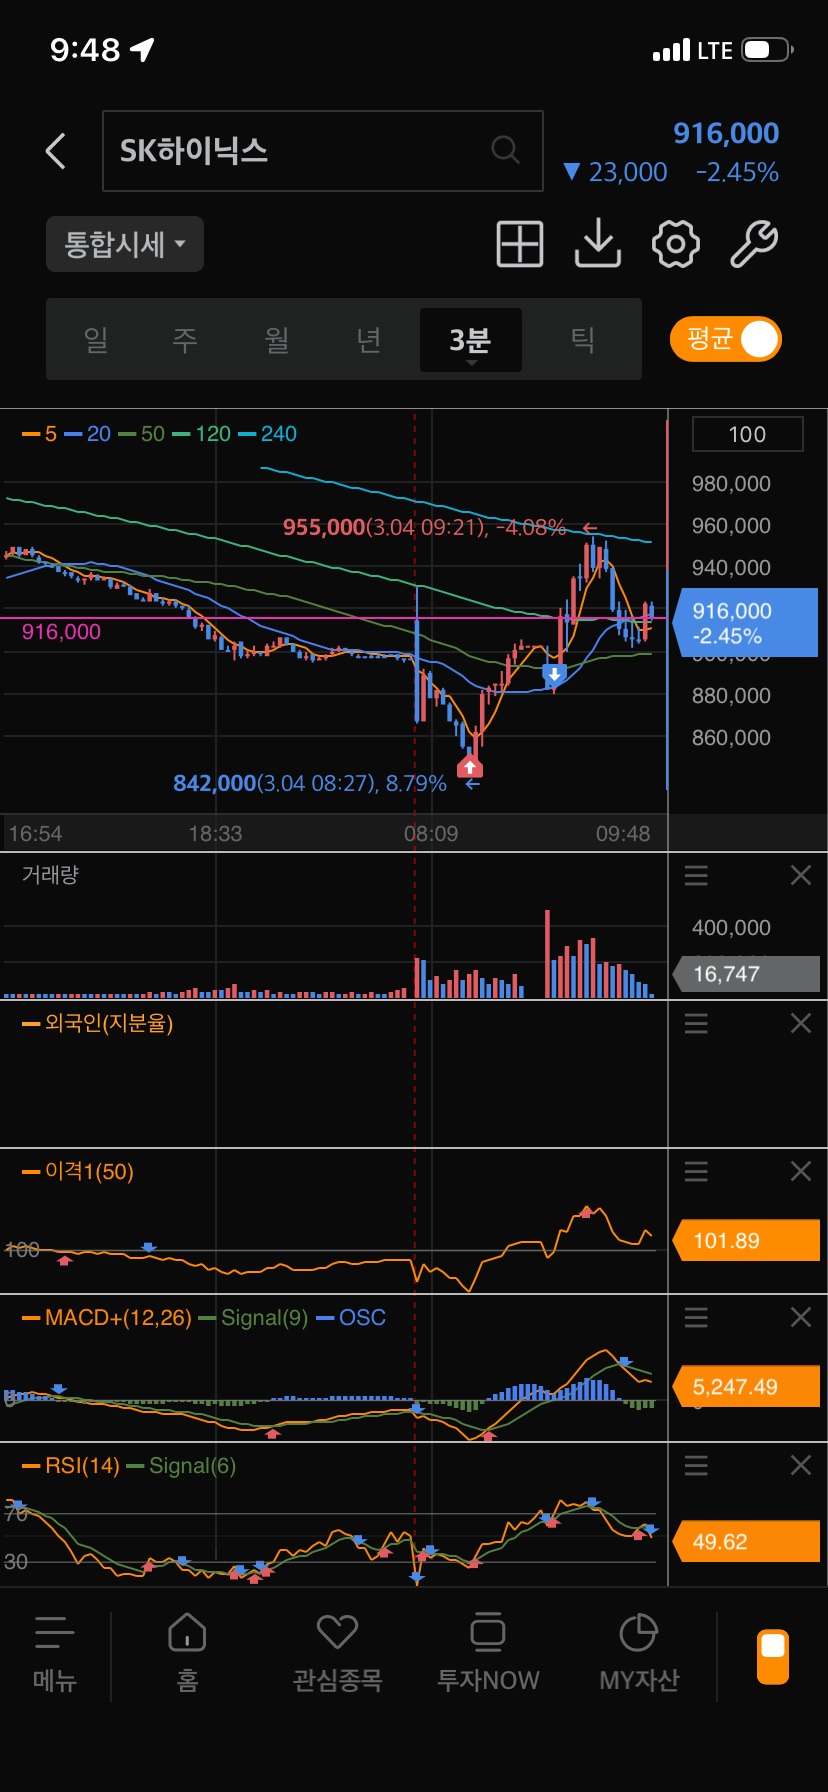The image size is (828, 1792).
Task: Open the wrench tools icon
Action: coord(754,244)
